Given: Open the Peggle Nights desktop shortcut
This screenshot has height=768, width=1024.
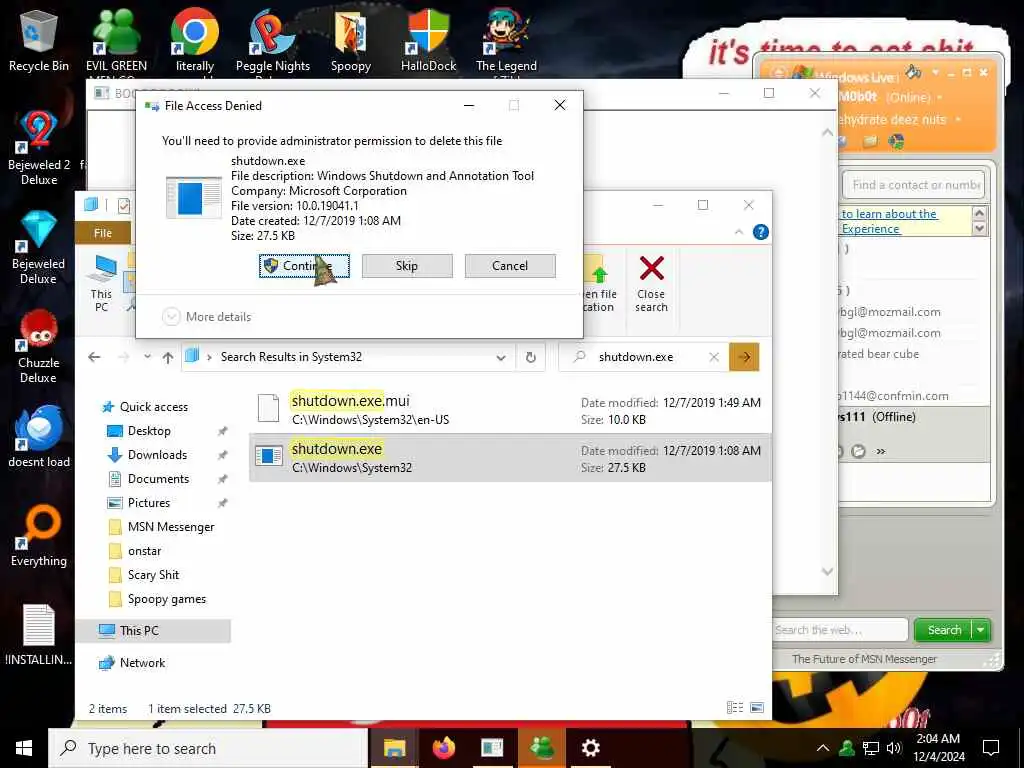Looking at the screenshot, I should pos(272,39).
